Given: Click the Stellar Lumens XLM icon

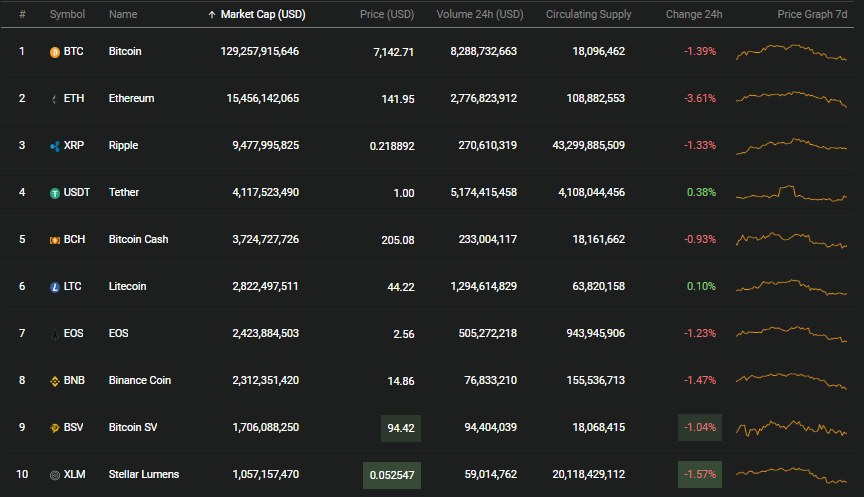Looking at the screenshot, I should tap(55, 475).
